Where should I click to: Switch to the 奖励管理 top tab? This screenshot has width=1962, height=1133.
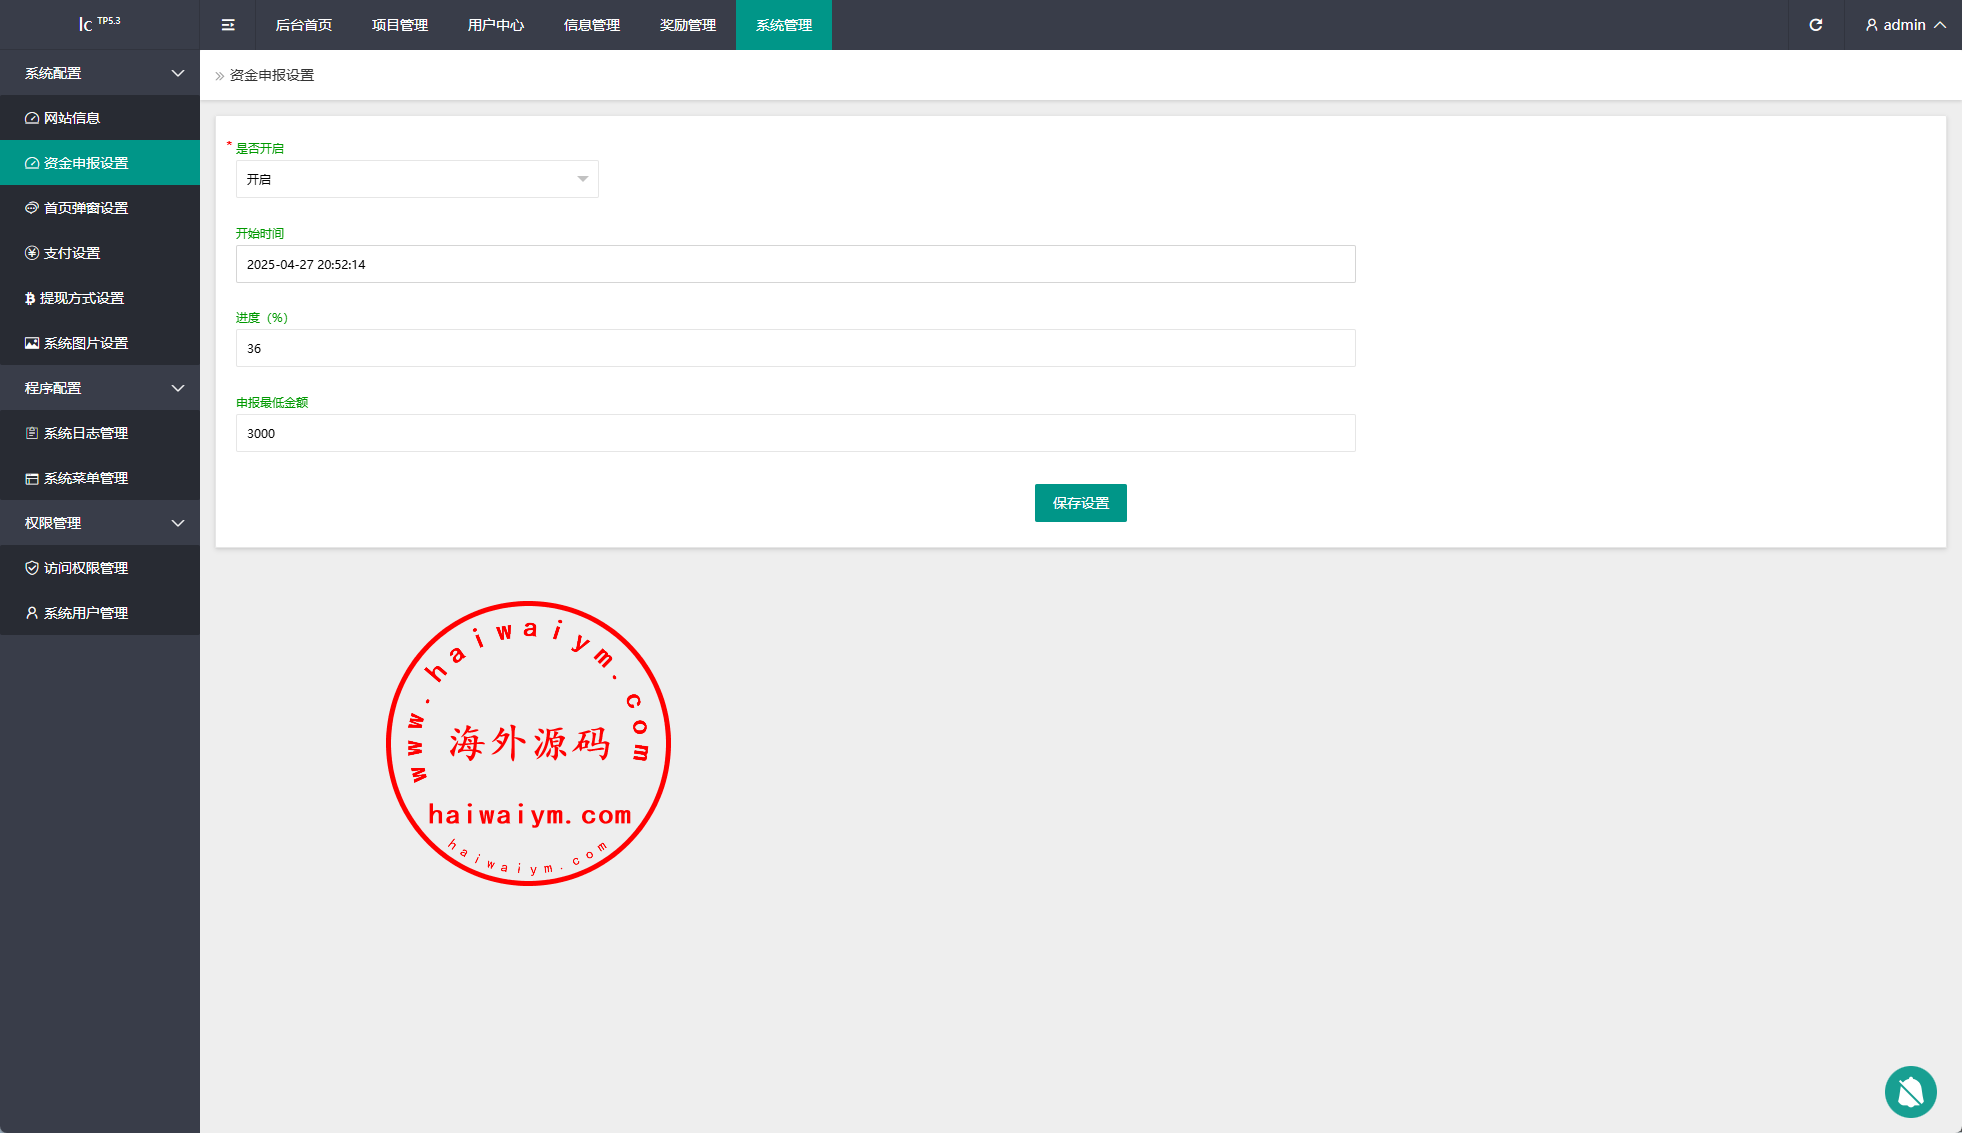pos(688,25)
